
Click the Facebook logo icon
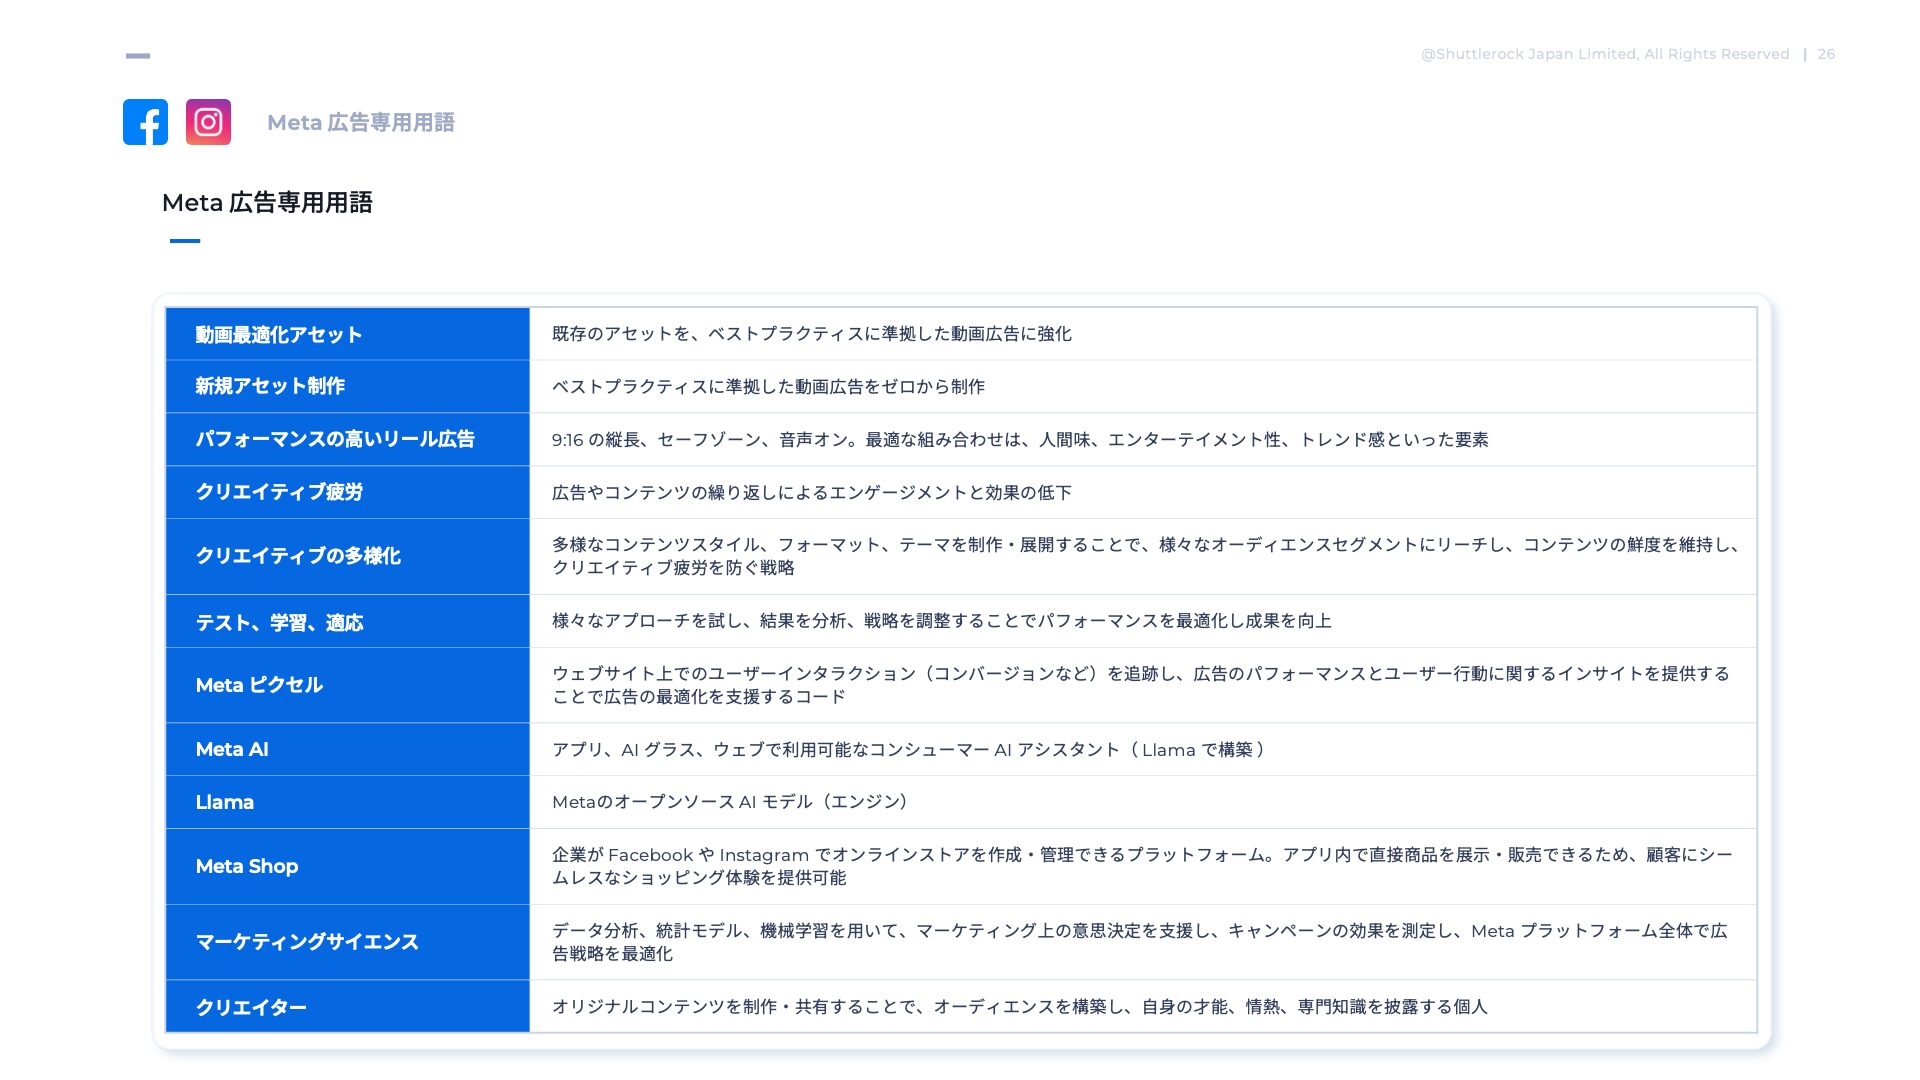click(x=145, y=122)
